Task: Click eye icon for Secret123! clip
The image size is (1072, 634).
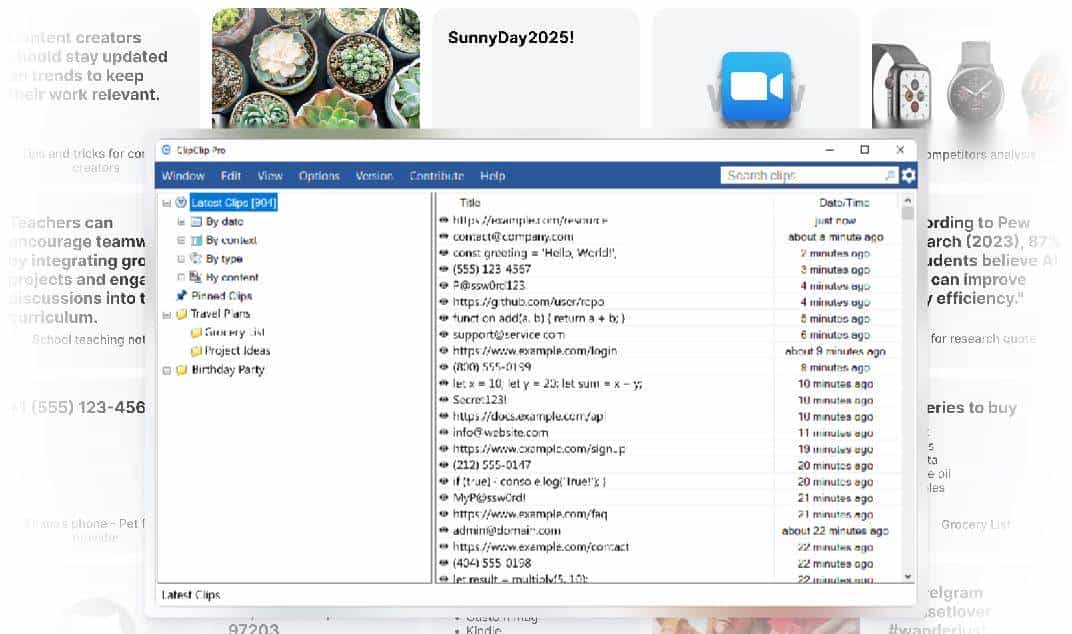Action: tap(444, 399)
